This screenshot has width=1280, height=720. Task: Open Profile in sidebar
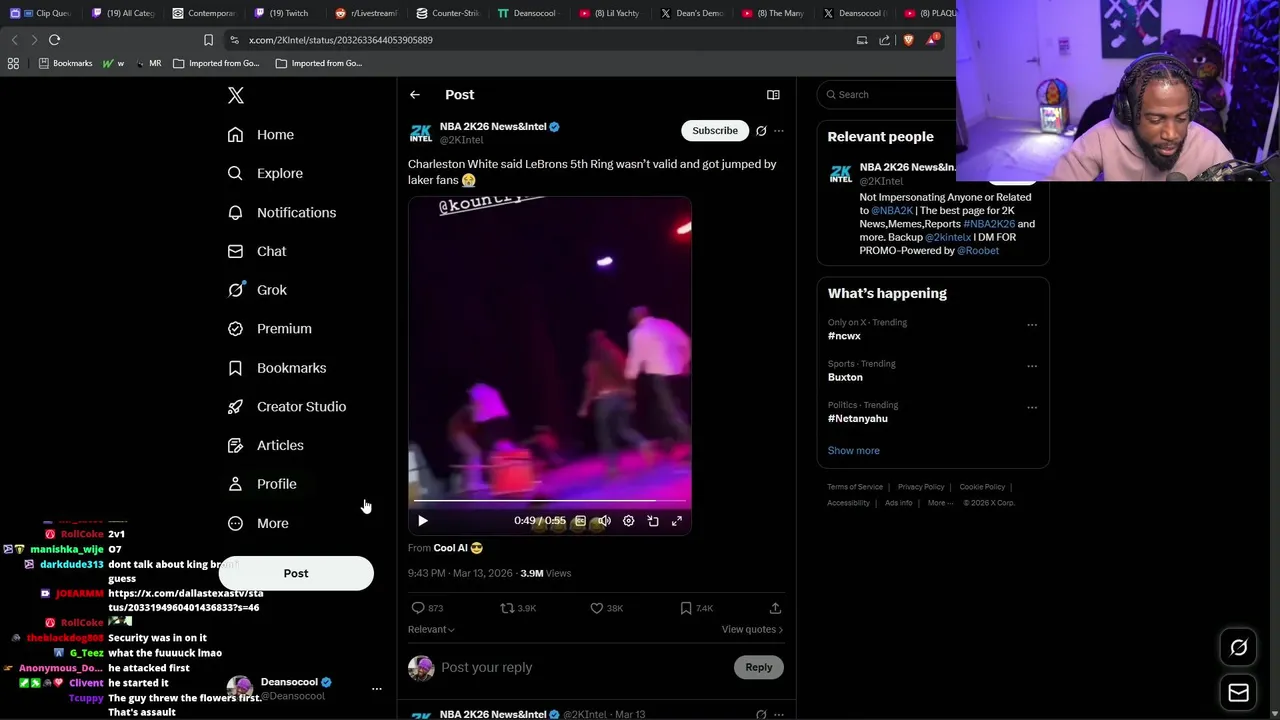click(x=262, y=484)
